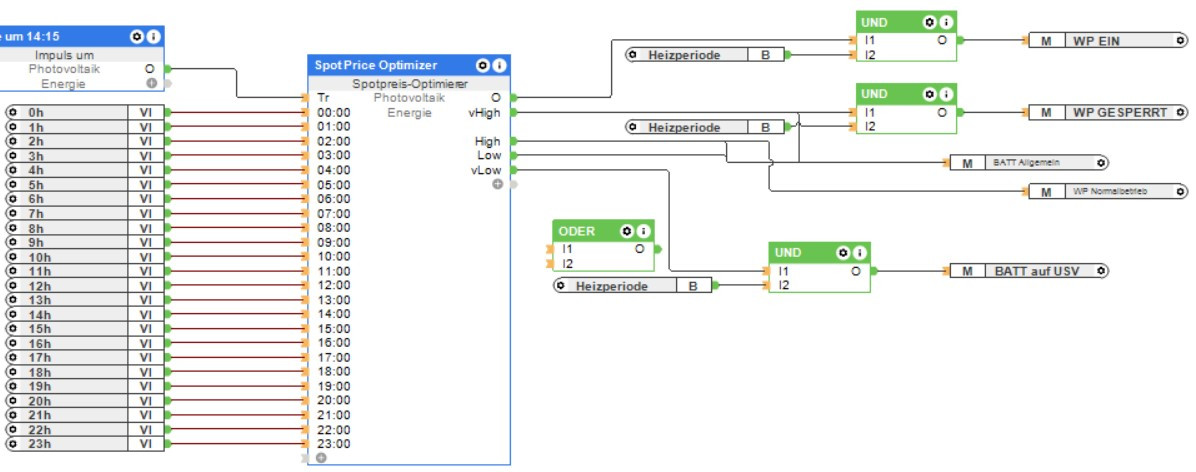Click the Photovoltaik label in the impulse block
1196x472 pixels.
pyautogui.click(x=64, y=69)
